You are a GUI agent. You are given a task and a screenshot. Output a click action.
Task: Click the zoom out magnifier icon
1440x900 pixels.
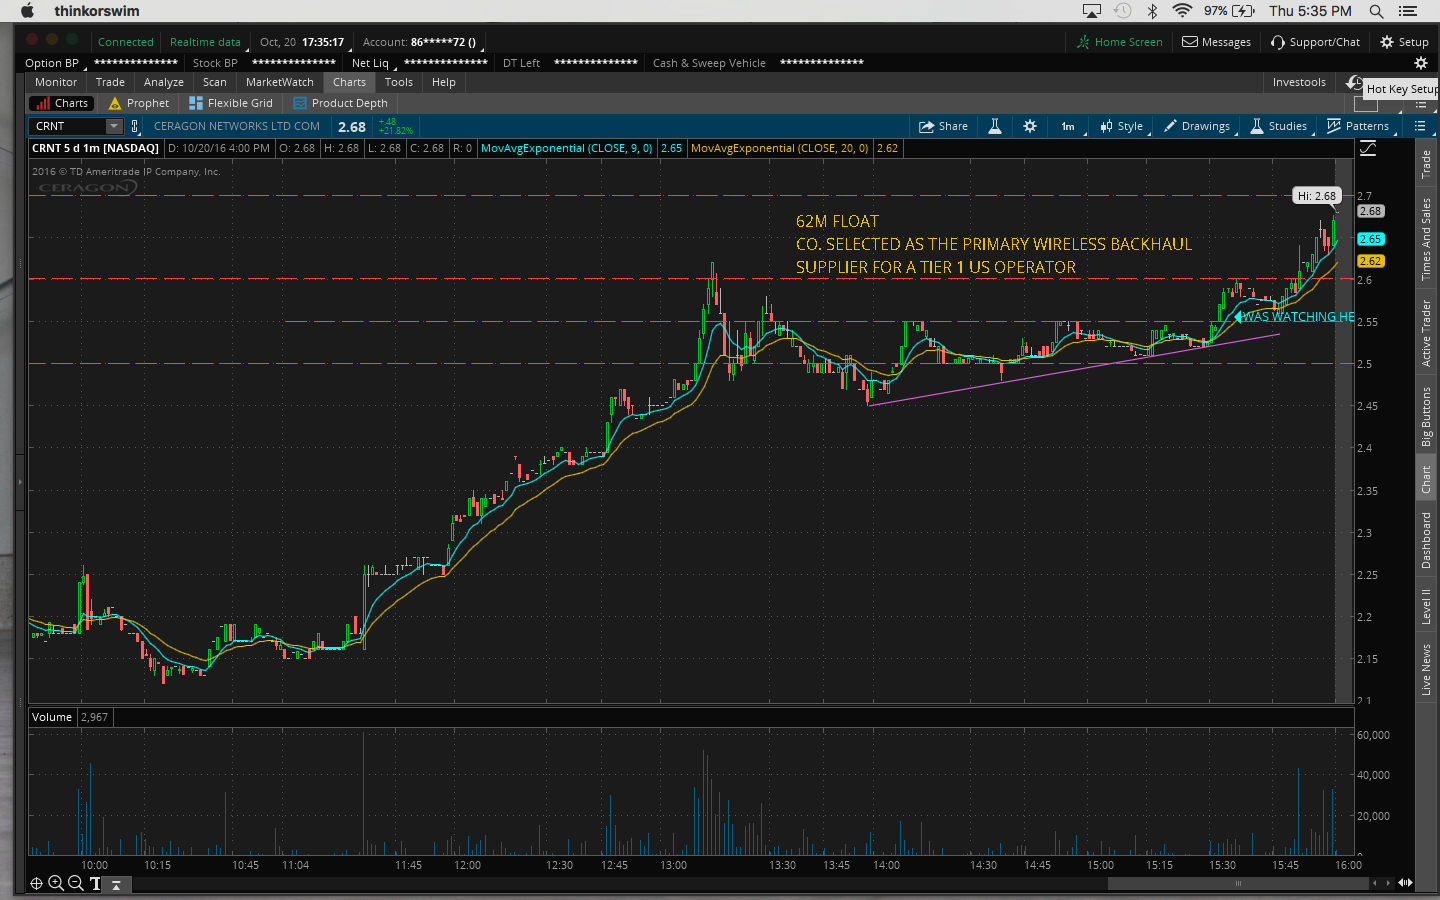pos(75,883)
